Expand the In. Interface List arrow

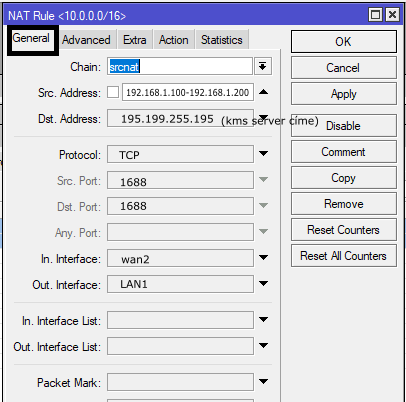click(x=263, y=319)
